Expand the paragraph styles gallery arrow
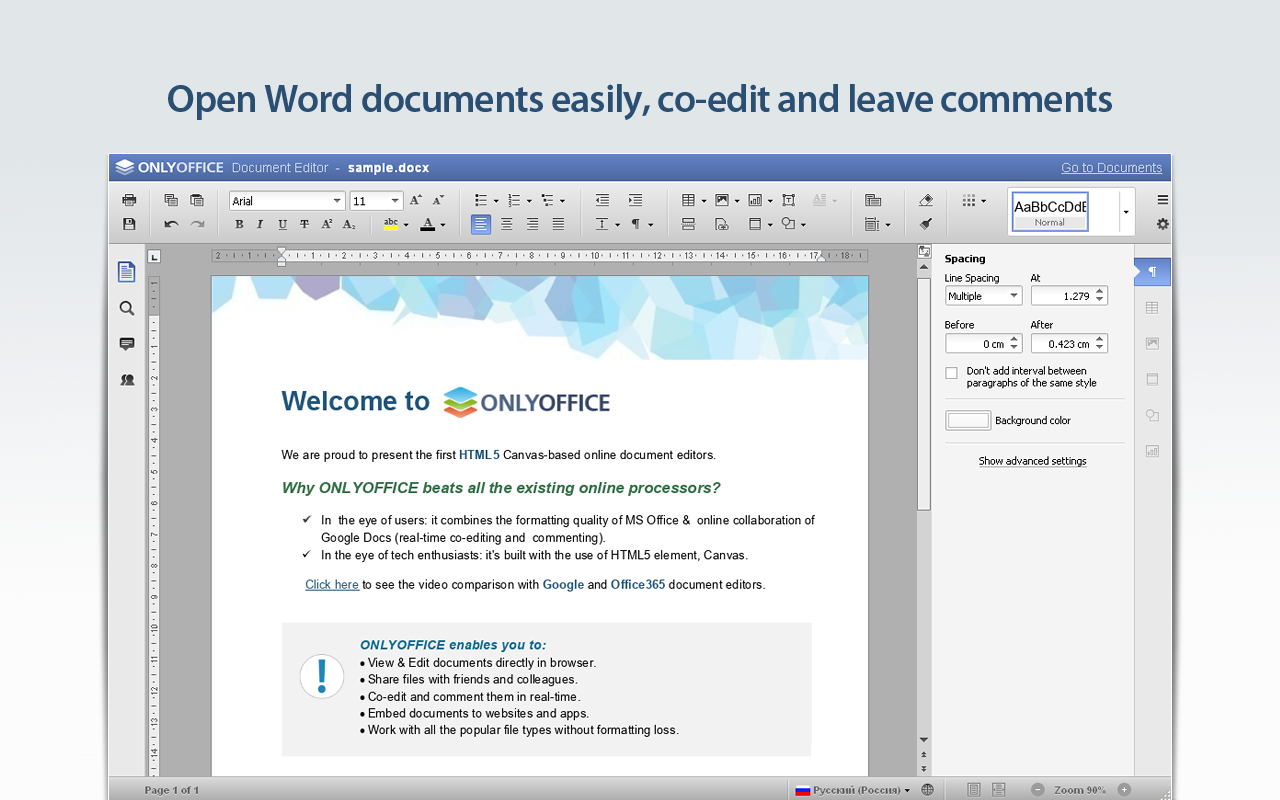Viewport: 1280px width, 800px height. [1126, 212]
